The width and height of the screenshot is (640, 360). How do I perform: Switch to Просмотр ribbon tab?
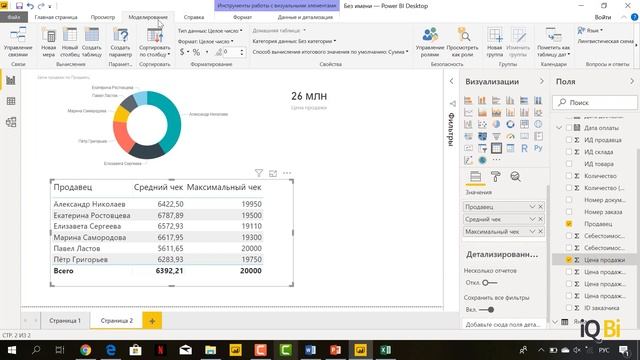pyautogui.click(x=103, y=17)
